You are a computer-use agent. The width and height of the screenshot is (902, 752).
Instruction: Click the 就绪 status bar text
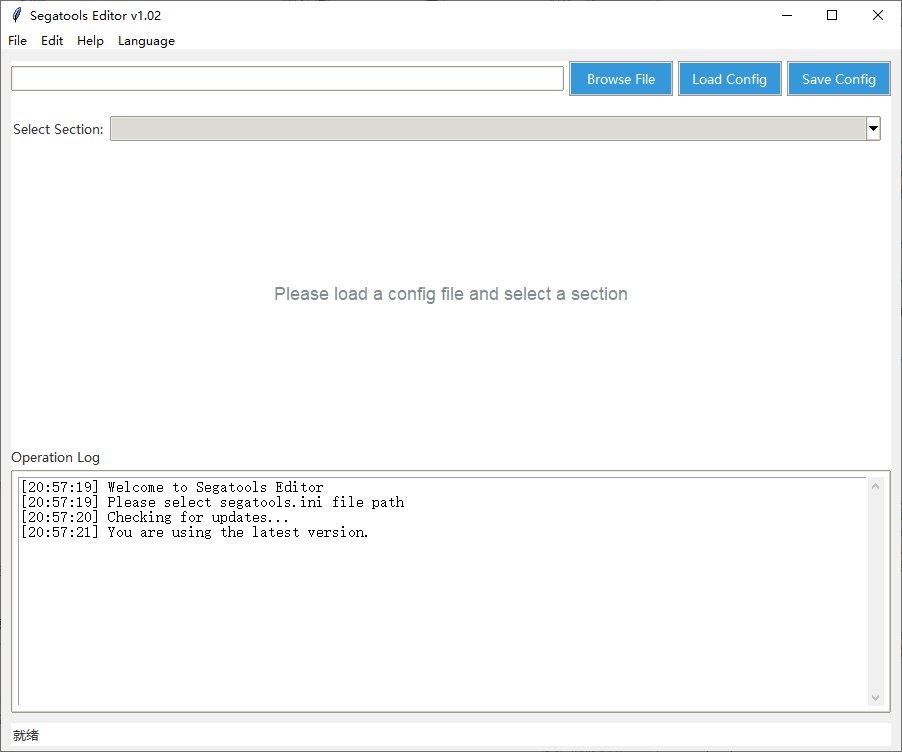tap(26, 735)
